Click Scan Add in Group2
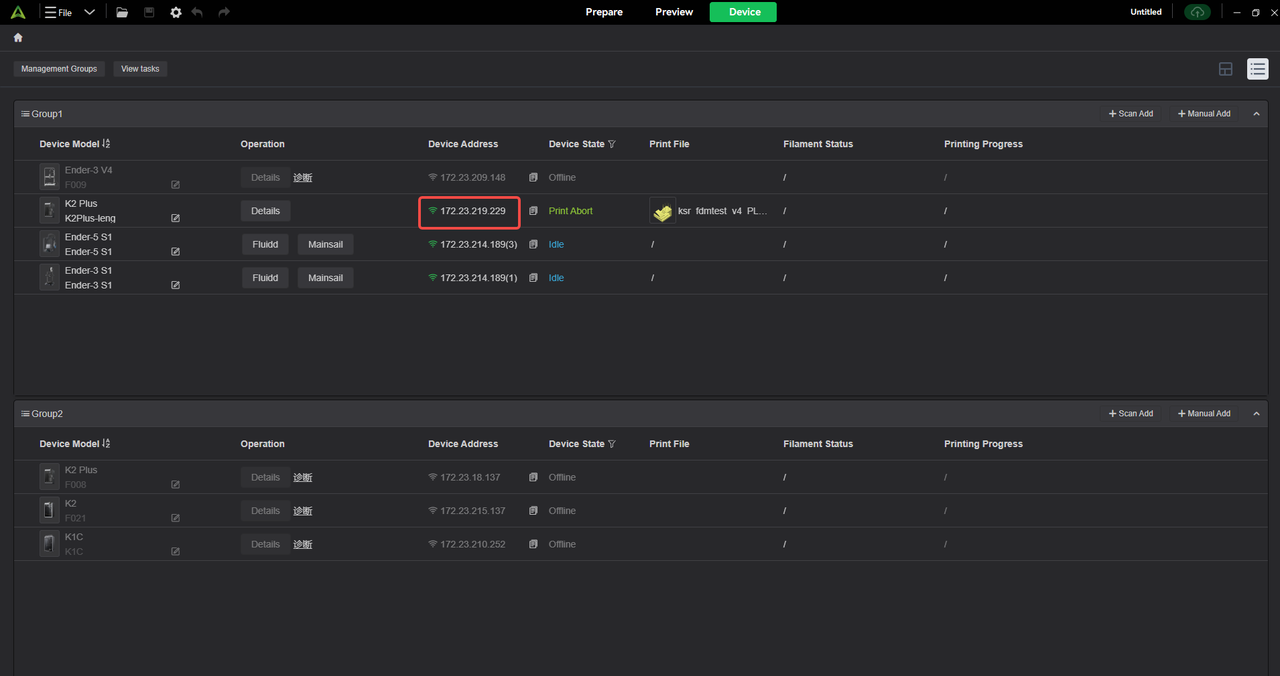Viewport: 1280px width, 676px height. click(x=1131, y=414)
